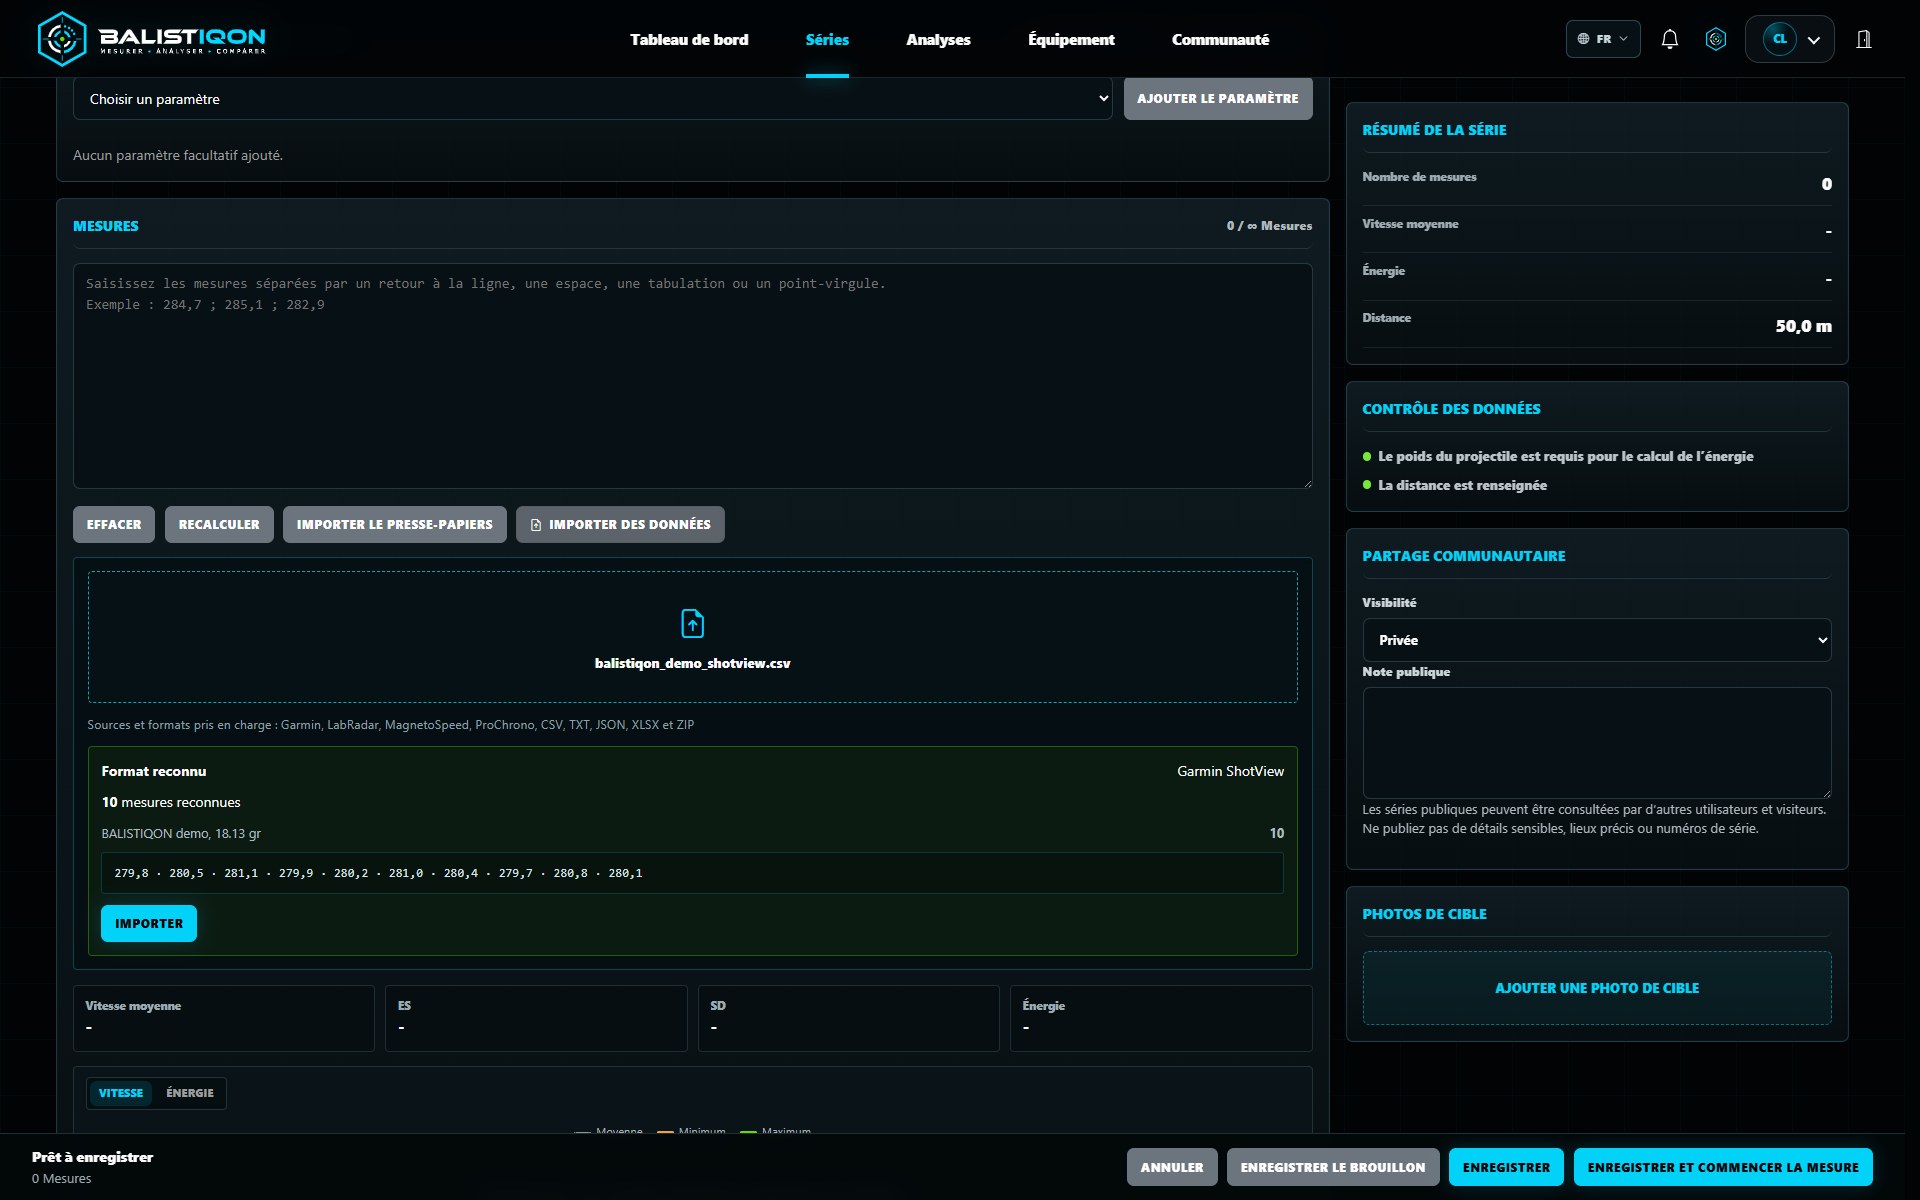Switch chart toggle to Énergie
1920x1200 pixels.
190,1093
